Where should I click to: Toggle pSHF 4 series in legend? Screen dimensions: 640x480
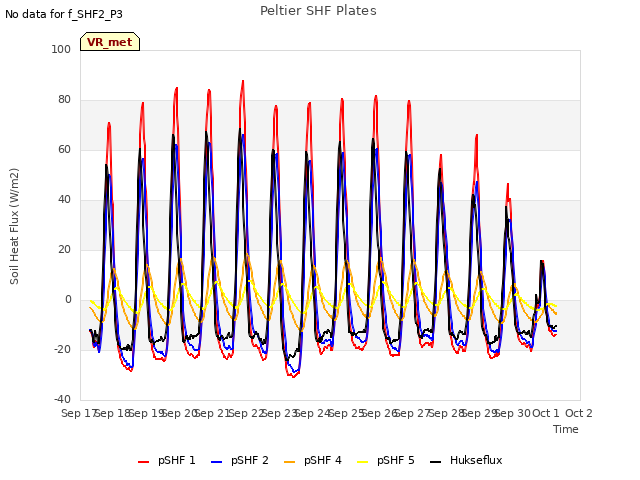coord(313,460)
